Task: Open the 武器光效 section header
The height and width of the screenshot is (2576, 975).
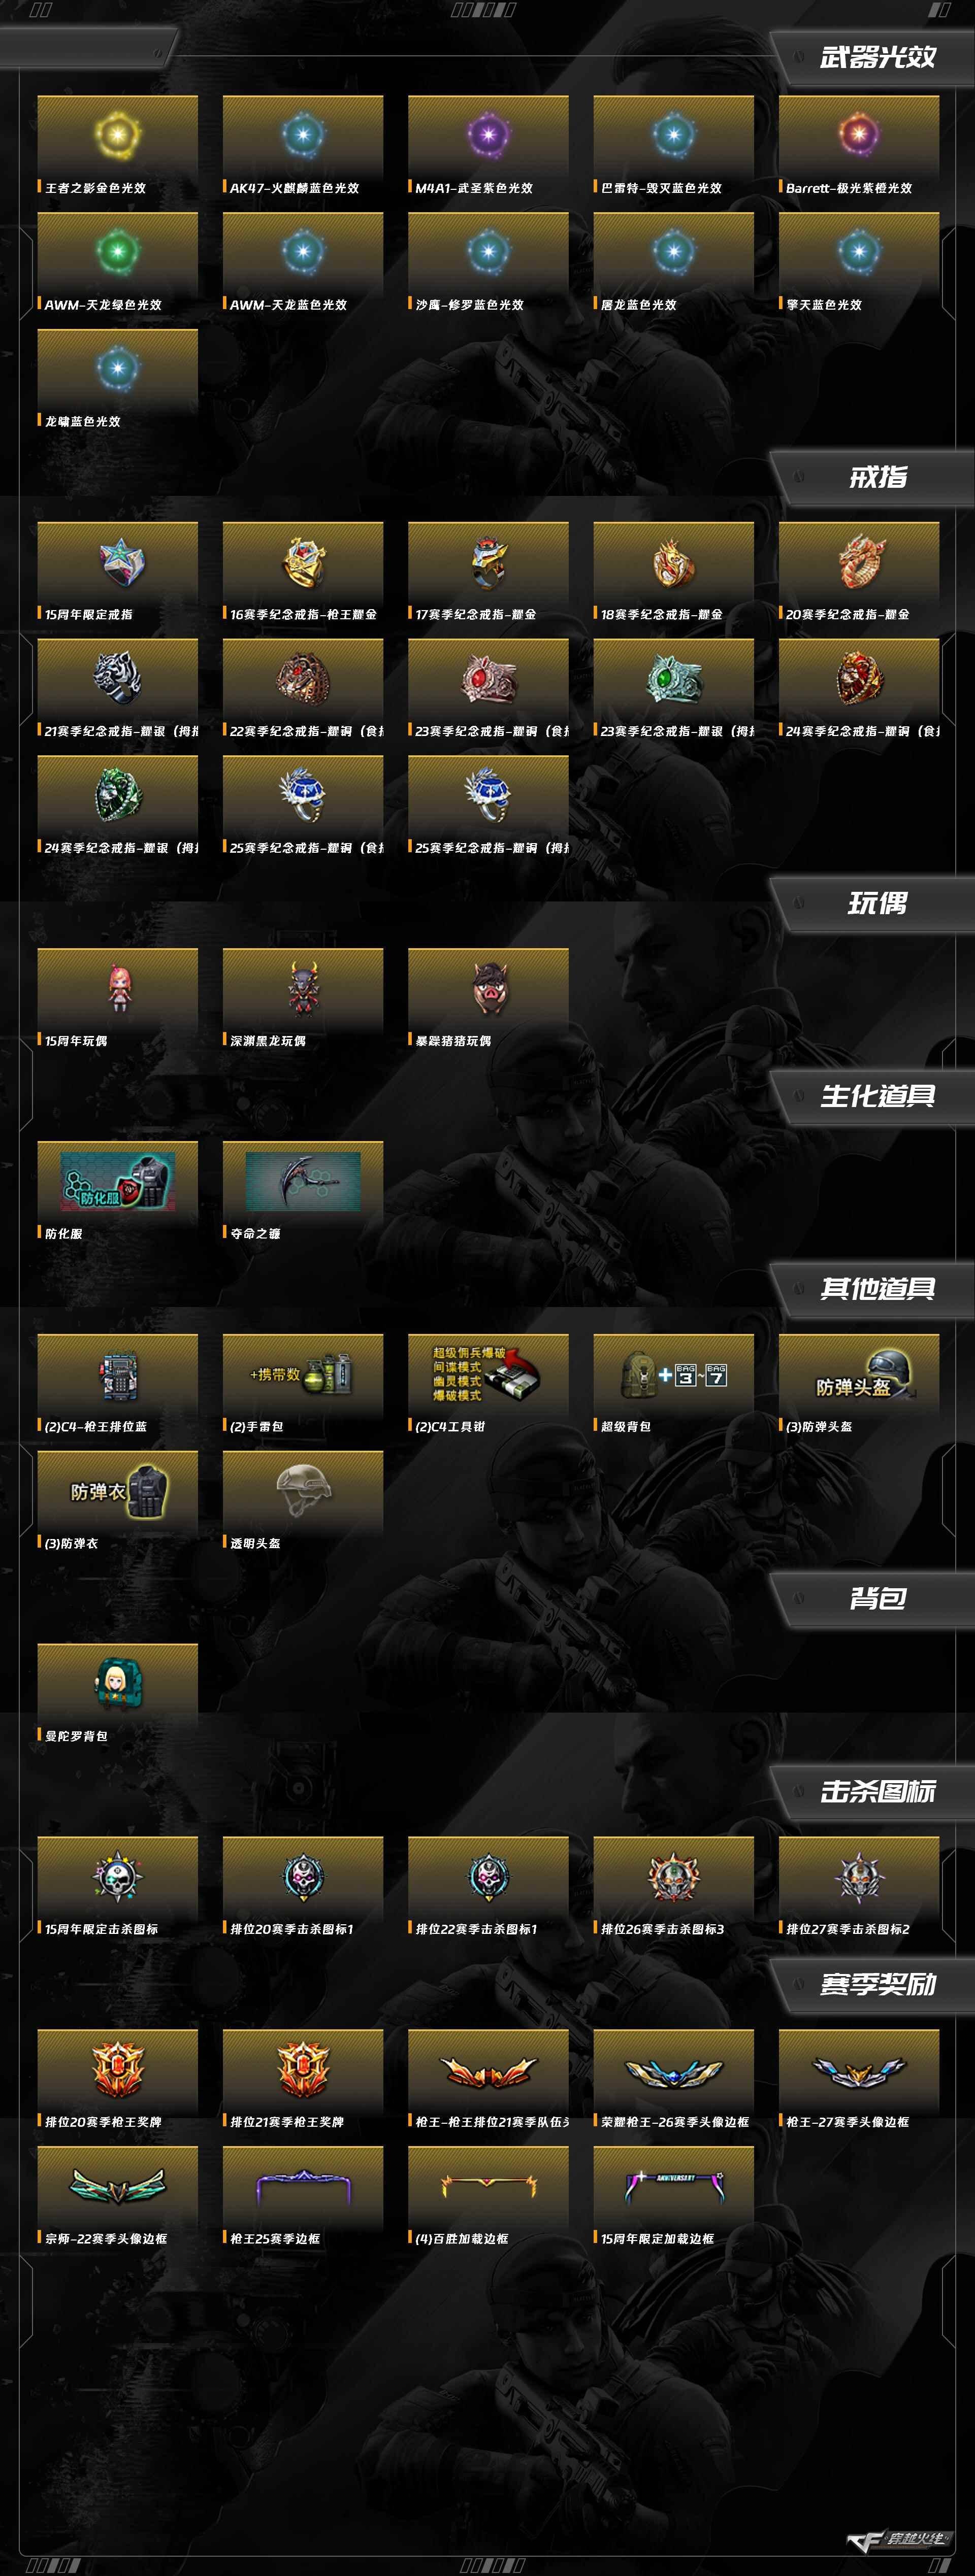Action: 878,57
